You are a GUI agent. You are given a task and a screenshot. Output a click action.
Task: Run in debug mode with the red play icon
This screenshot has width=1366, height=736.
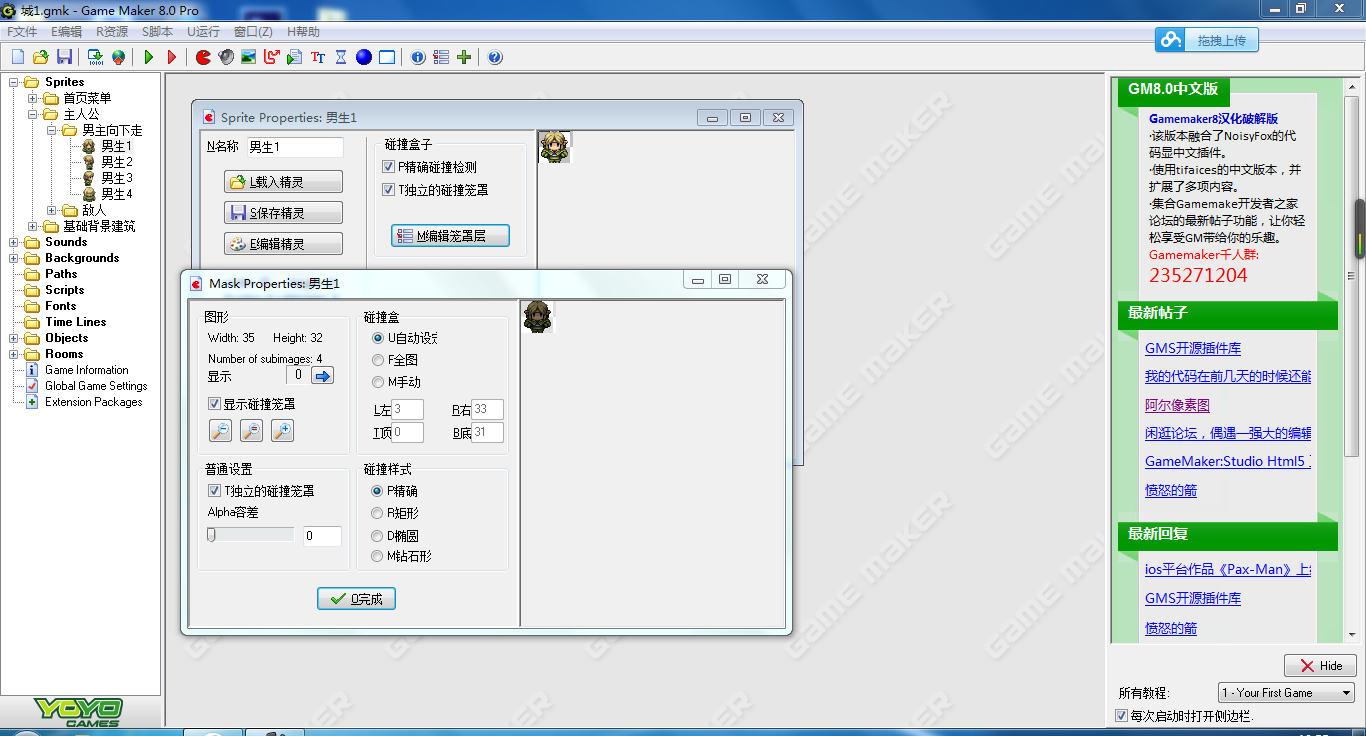pyautogui.click(x=172, y=57)
